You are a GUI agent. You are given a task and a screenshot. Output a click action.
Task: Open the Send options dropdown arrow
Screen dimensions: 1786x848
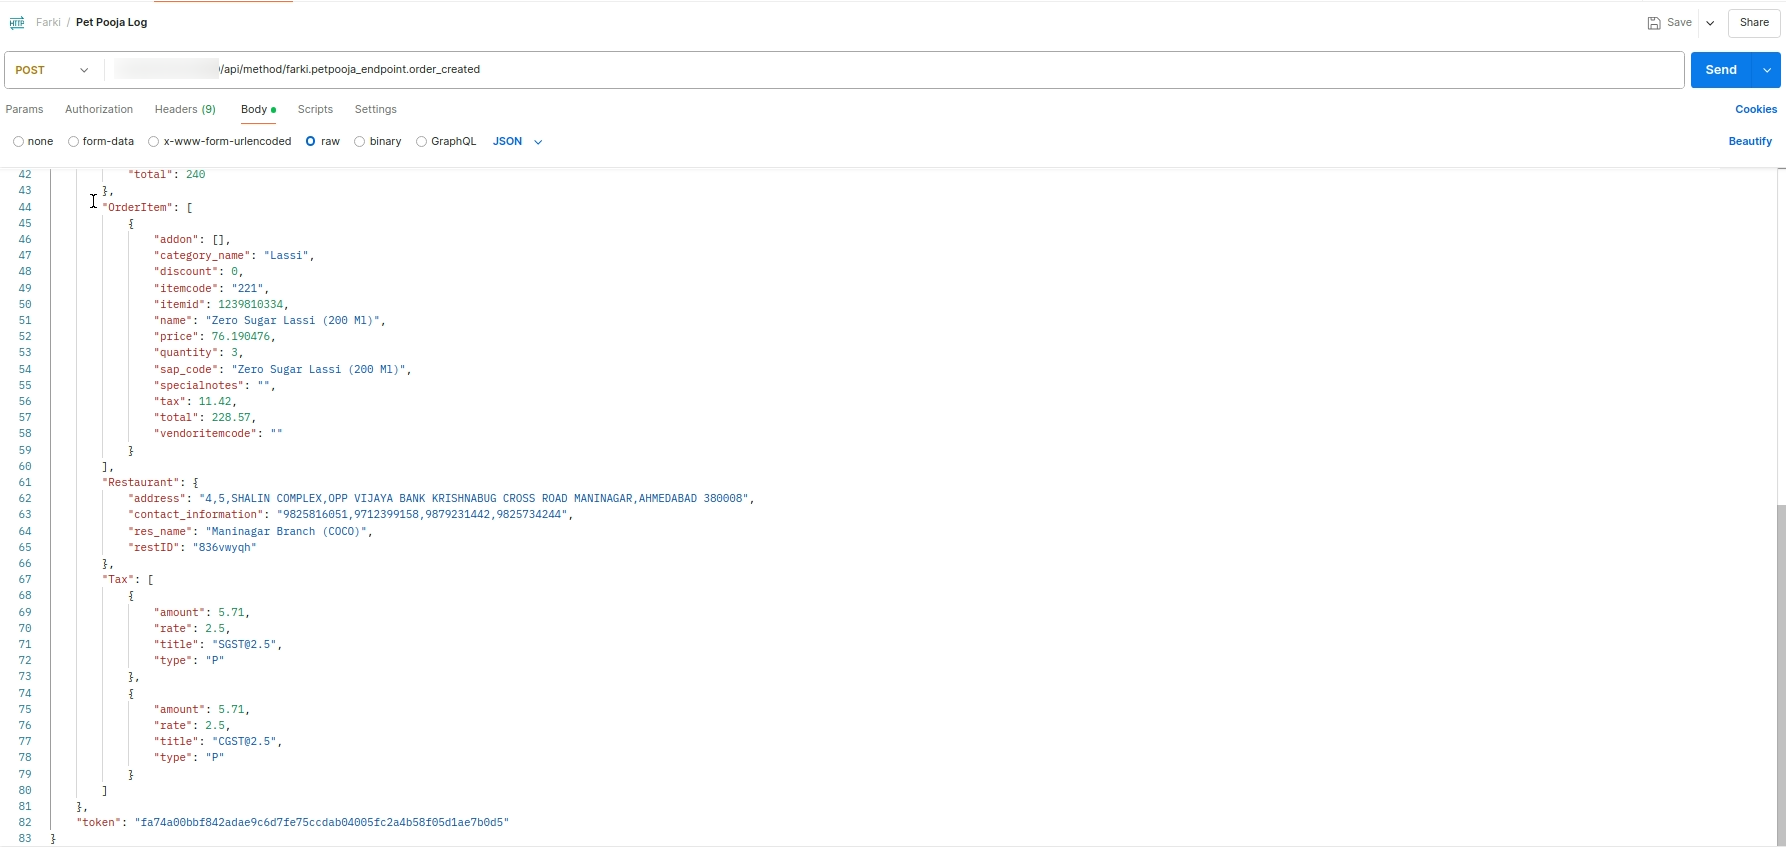[x=1767, y=70]
